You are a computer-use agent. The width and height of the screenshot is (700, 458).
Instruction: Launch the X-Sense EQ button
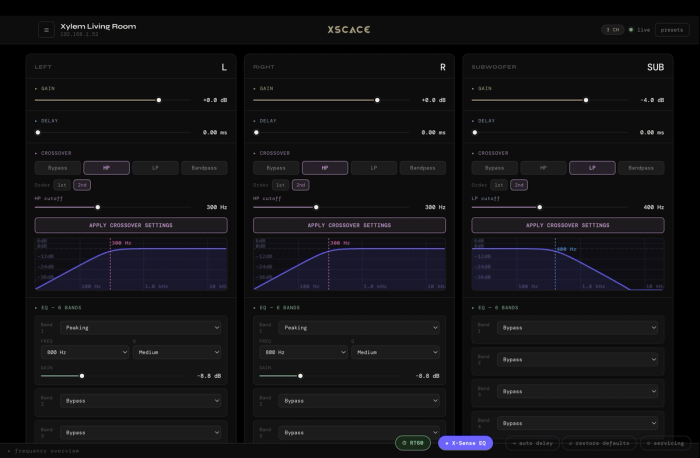(x=466, y=443)
